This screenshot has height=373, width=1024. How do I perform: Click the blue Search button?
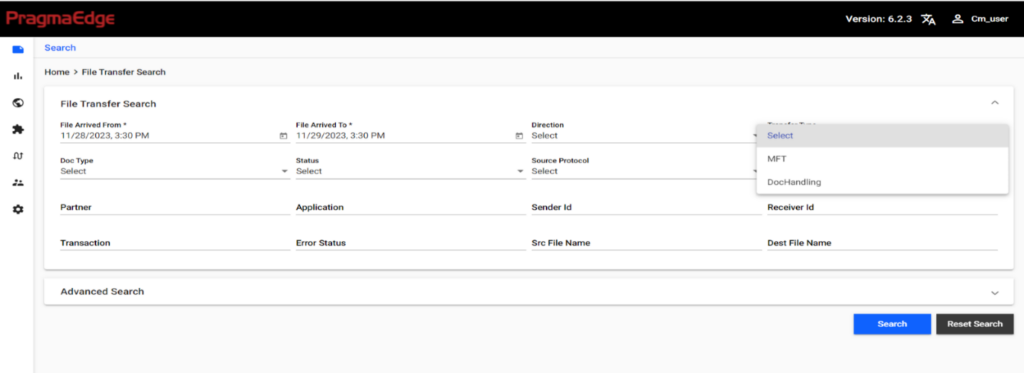(892, 324)
